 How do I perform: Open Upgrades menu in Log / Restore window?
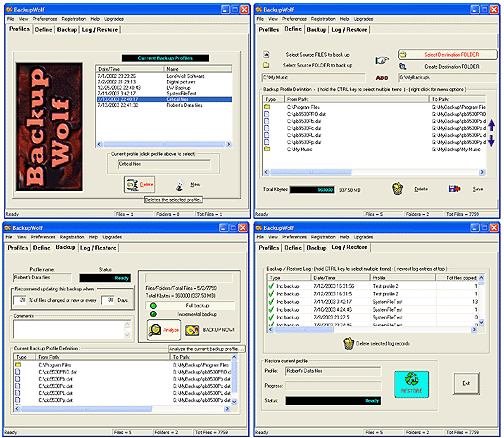coord(363,237)
